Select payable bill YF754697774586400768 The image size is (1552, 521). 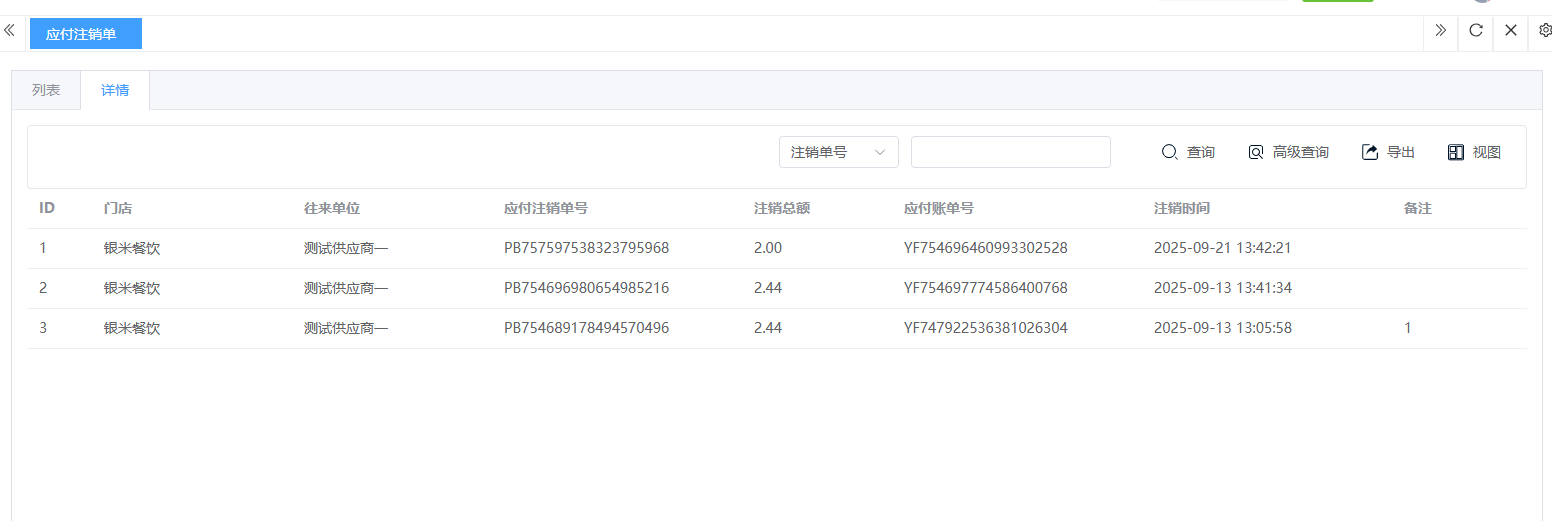pyautogui.click(x=985, y=288)
